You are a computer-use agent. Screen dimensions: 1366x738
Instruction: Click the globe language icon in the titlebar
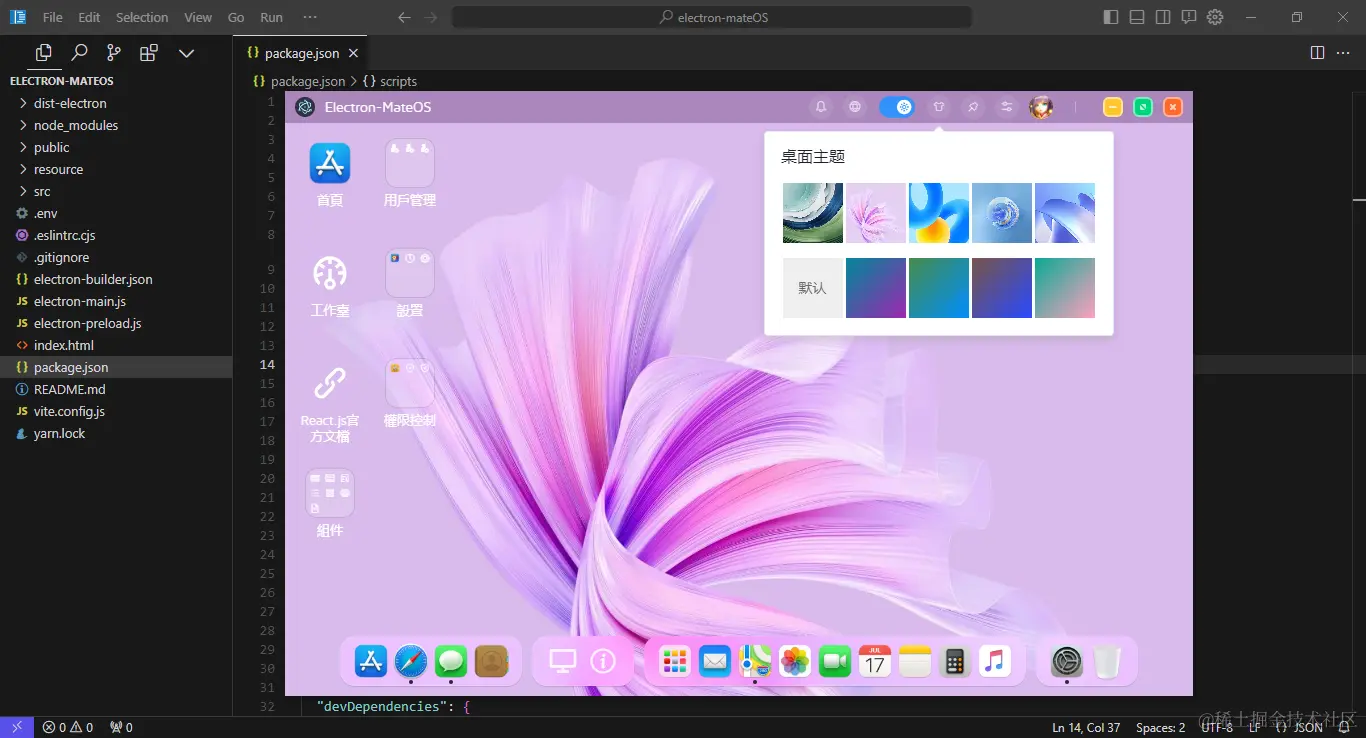click(854, 106)
